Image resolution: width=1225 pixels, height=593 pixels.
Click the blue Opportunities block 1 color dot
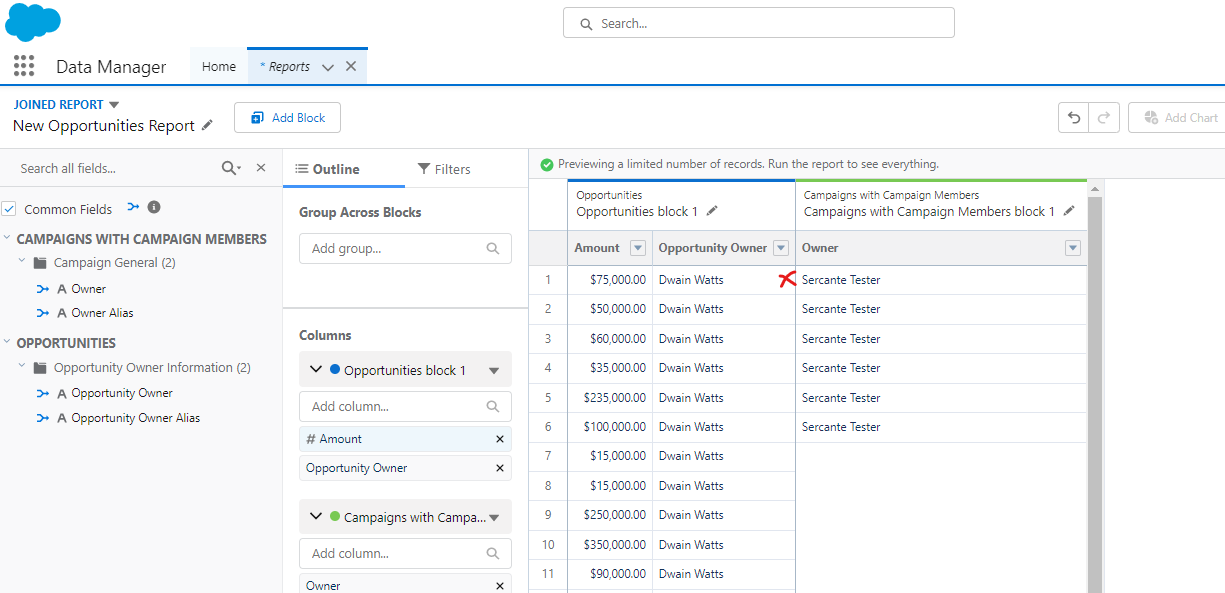click(x=335, y=370)
